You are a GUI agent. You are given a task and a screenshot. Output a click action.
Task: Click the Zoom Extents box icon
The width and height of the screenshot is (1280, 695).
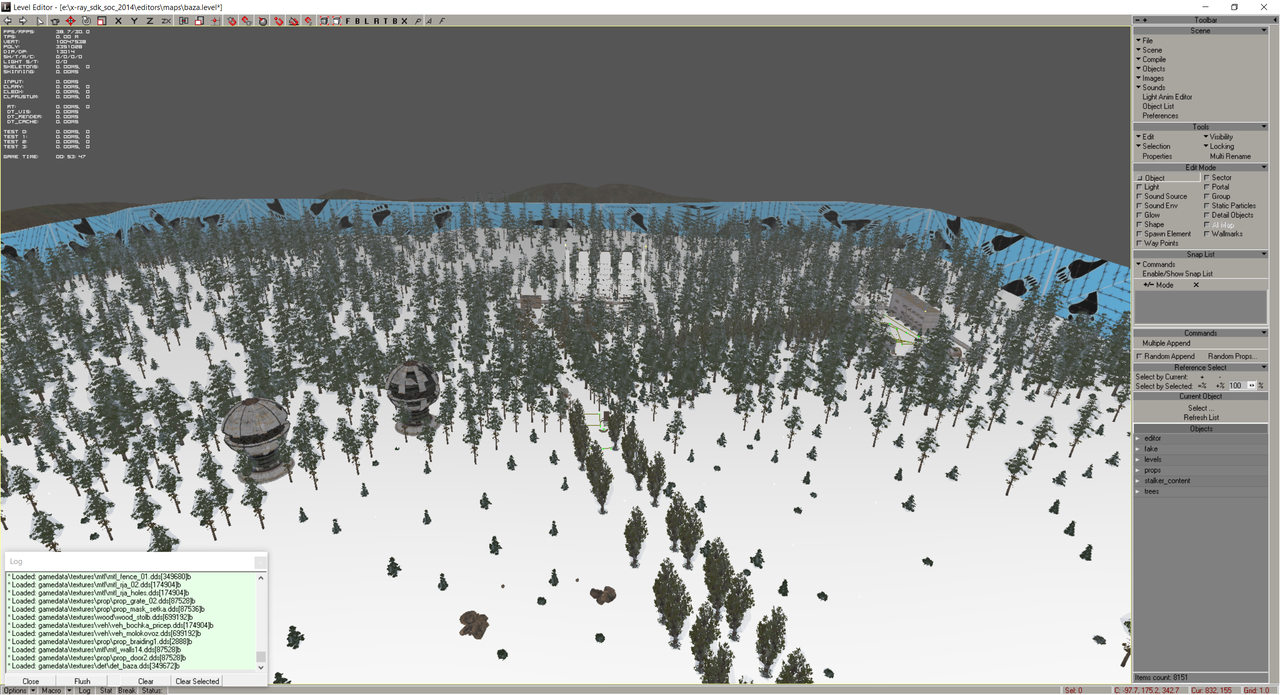(324, 21)
